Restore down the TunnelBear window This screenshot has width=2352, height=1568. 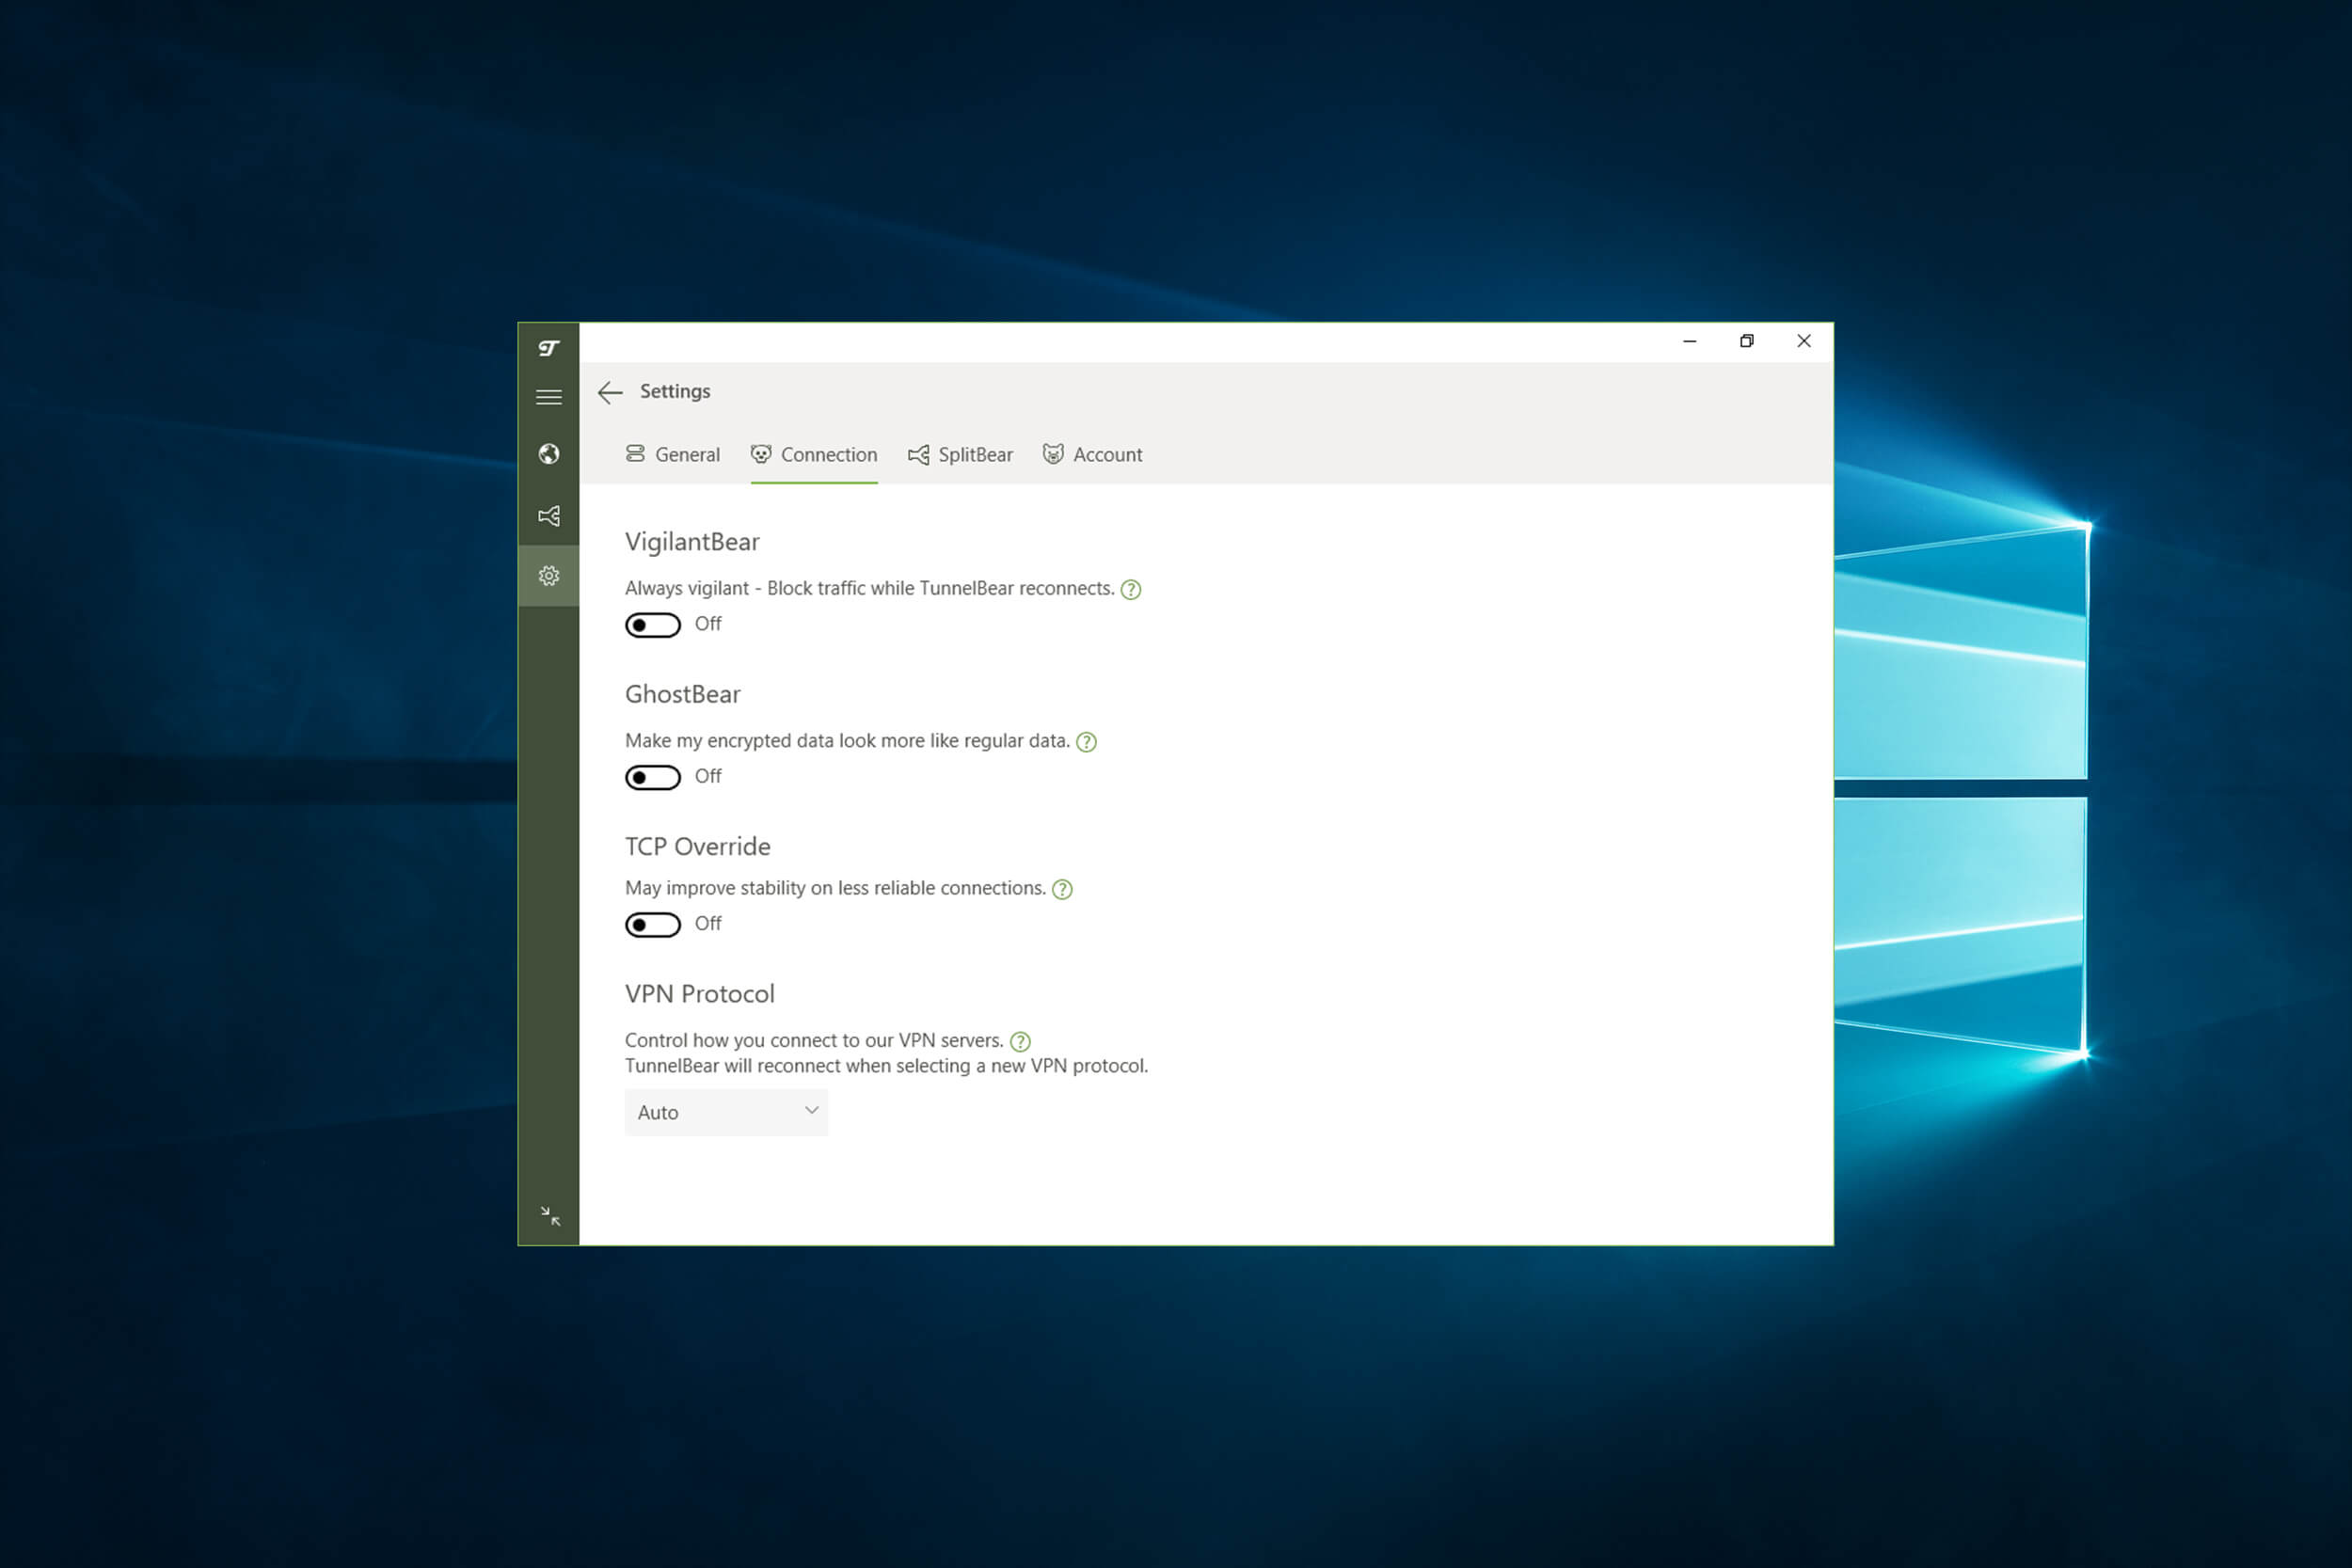pyautogui.click(x=1747, y=342)
